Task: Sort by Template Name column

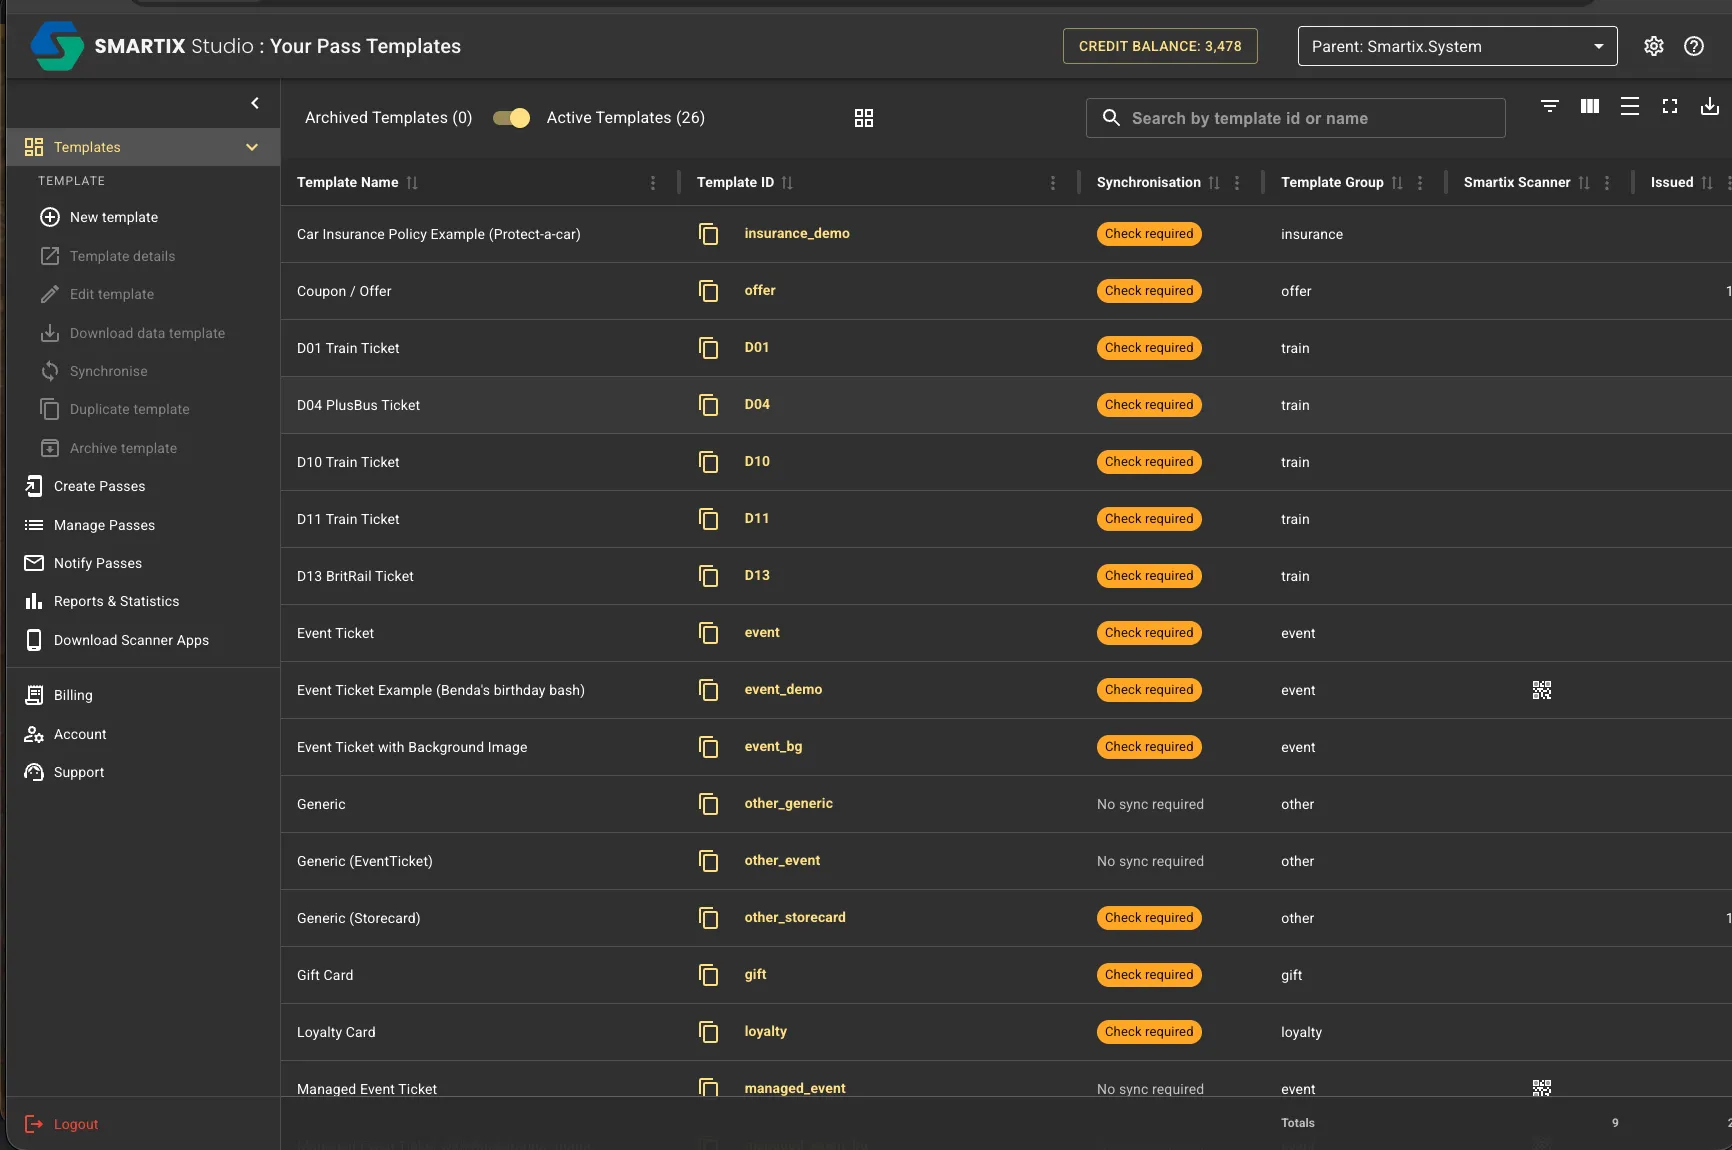Action: point(412,182)
